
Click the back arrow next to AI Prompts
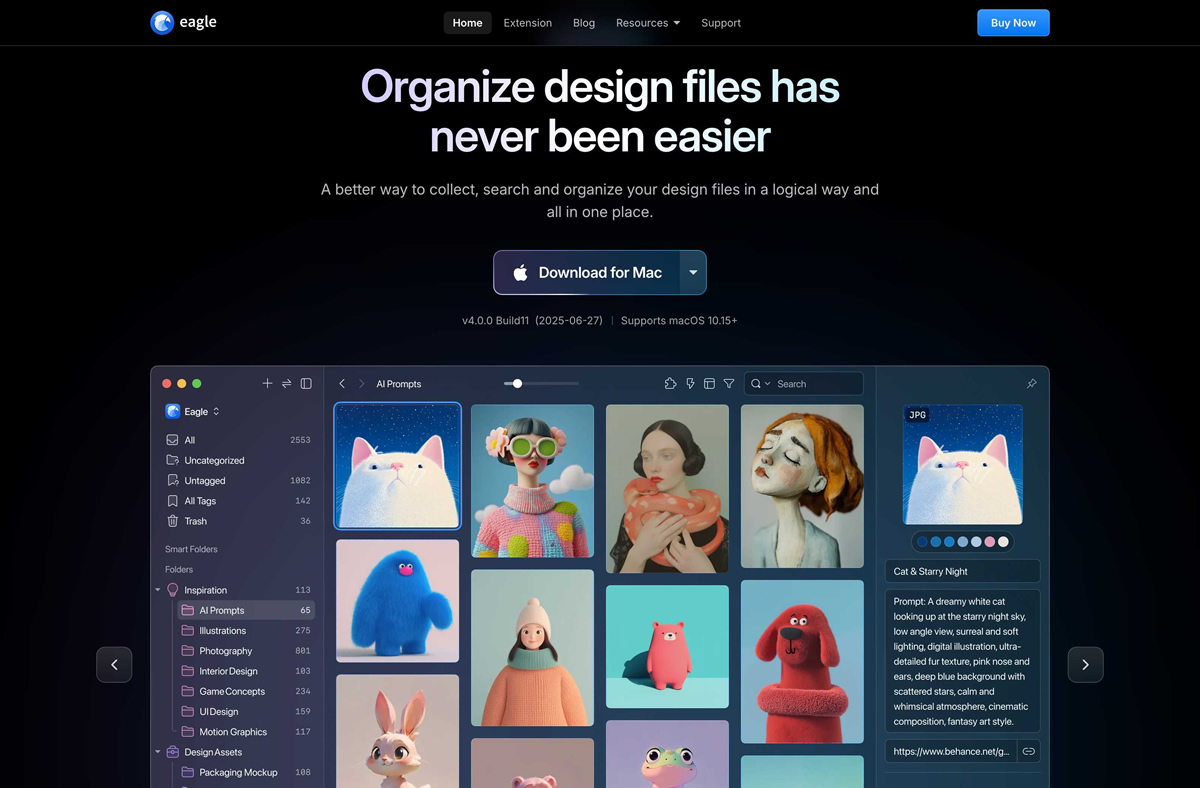coord(342,384)
